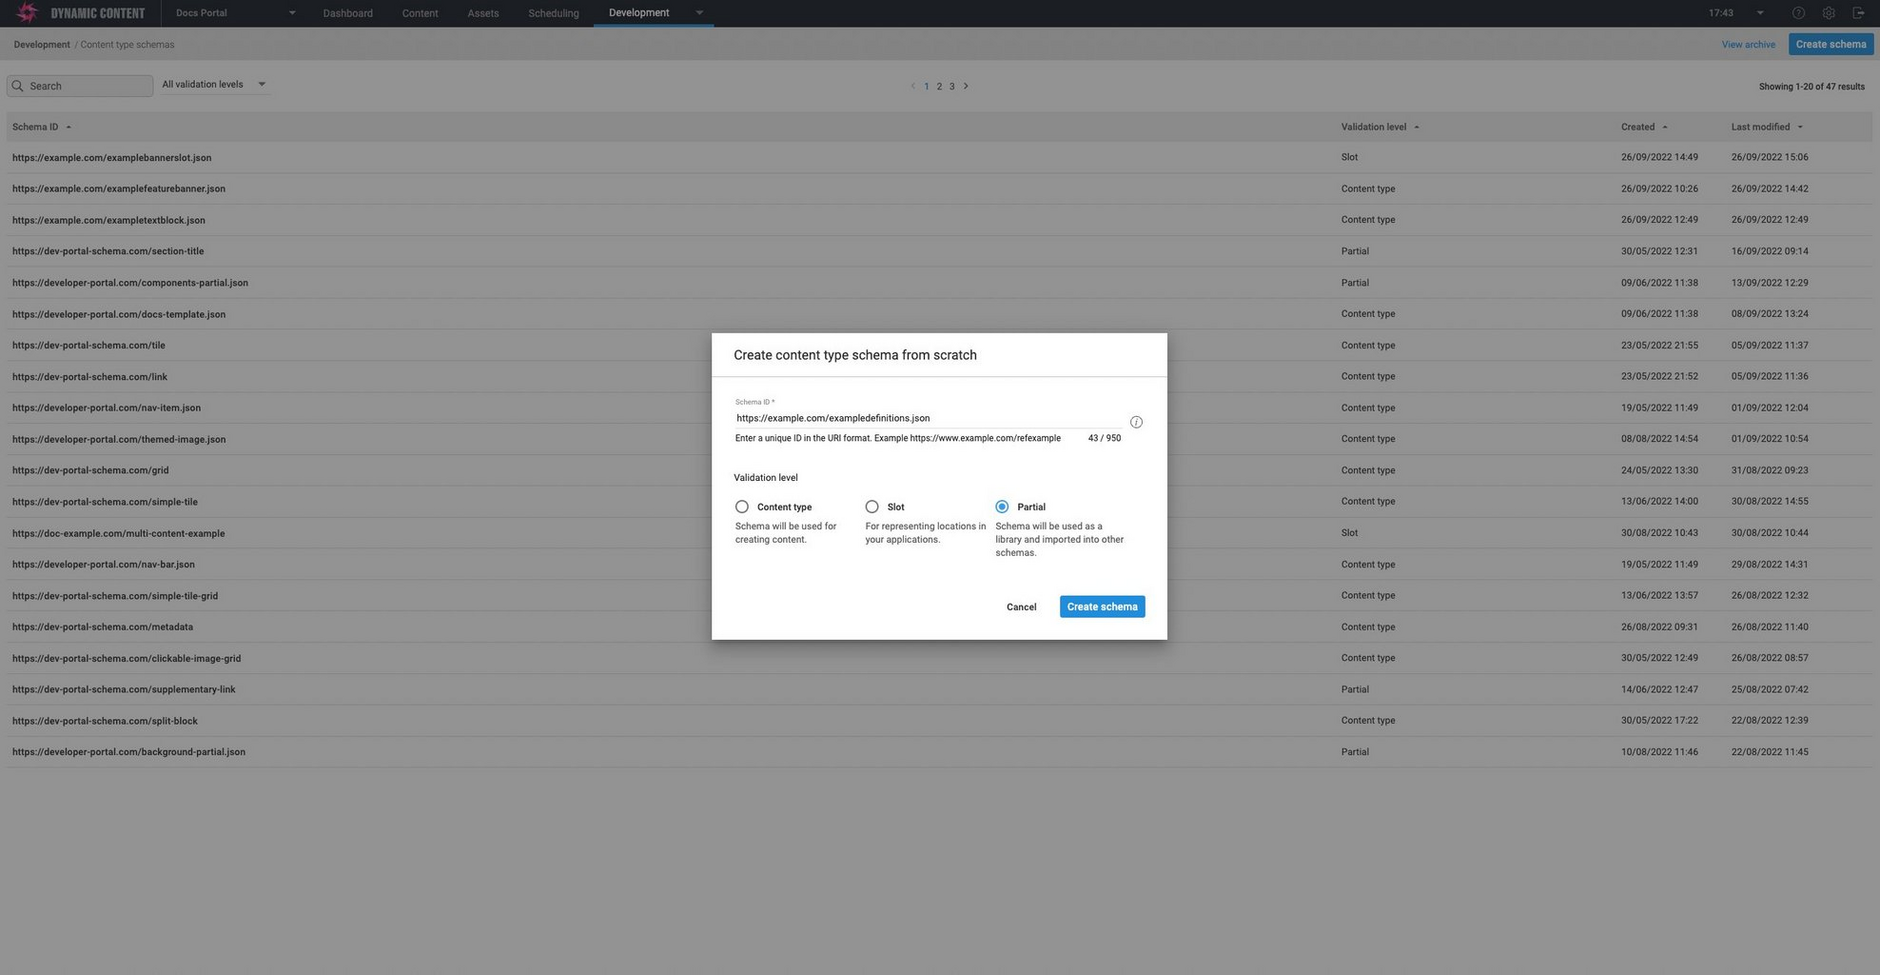The width and height of the screenshot is (1880, 975).
Task: Focus the Schema ID input field
Action: point(928,418)
